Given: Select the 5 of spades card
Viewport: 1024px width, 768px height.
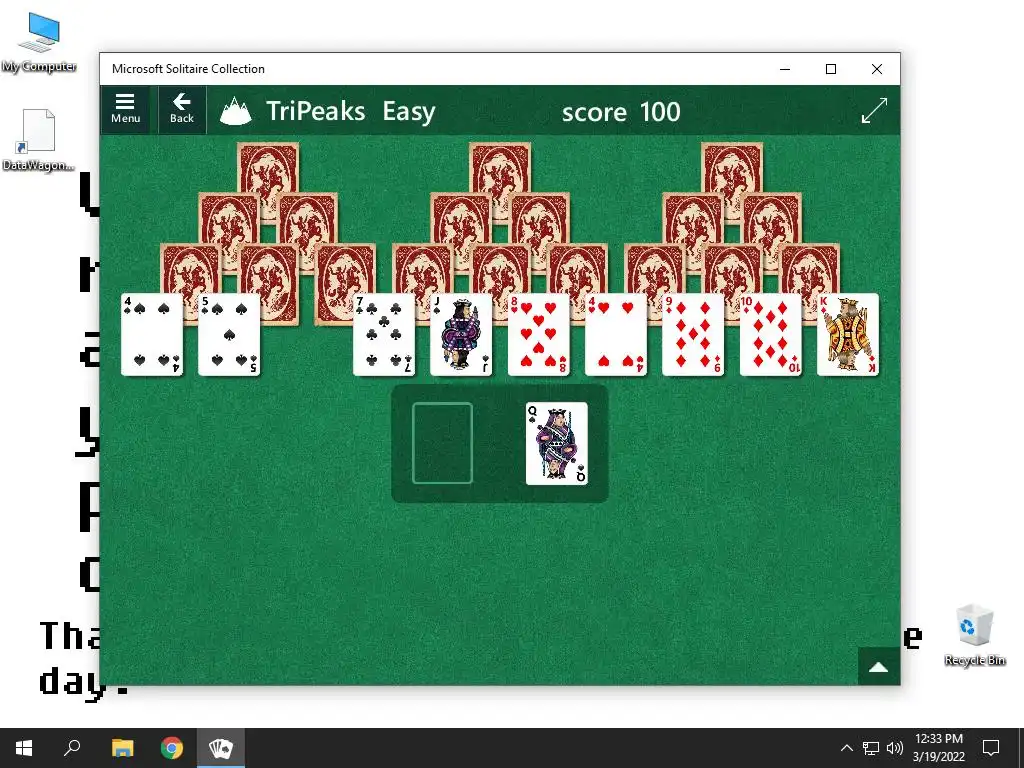Looking at the screenshot, I should click(229, 334).
